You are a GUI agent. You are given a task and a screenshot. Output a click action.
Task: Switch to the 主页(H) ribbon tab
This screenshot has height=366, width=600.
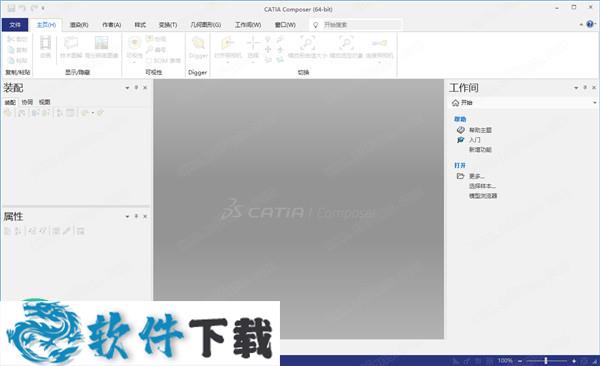click(46, 25)
